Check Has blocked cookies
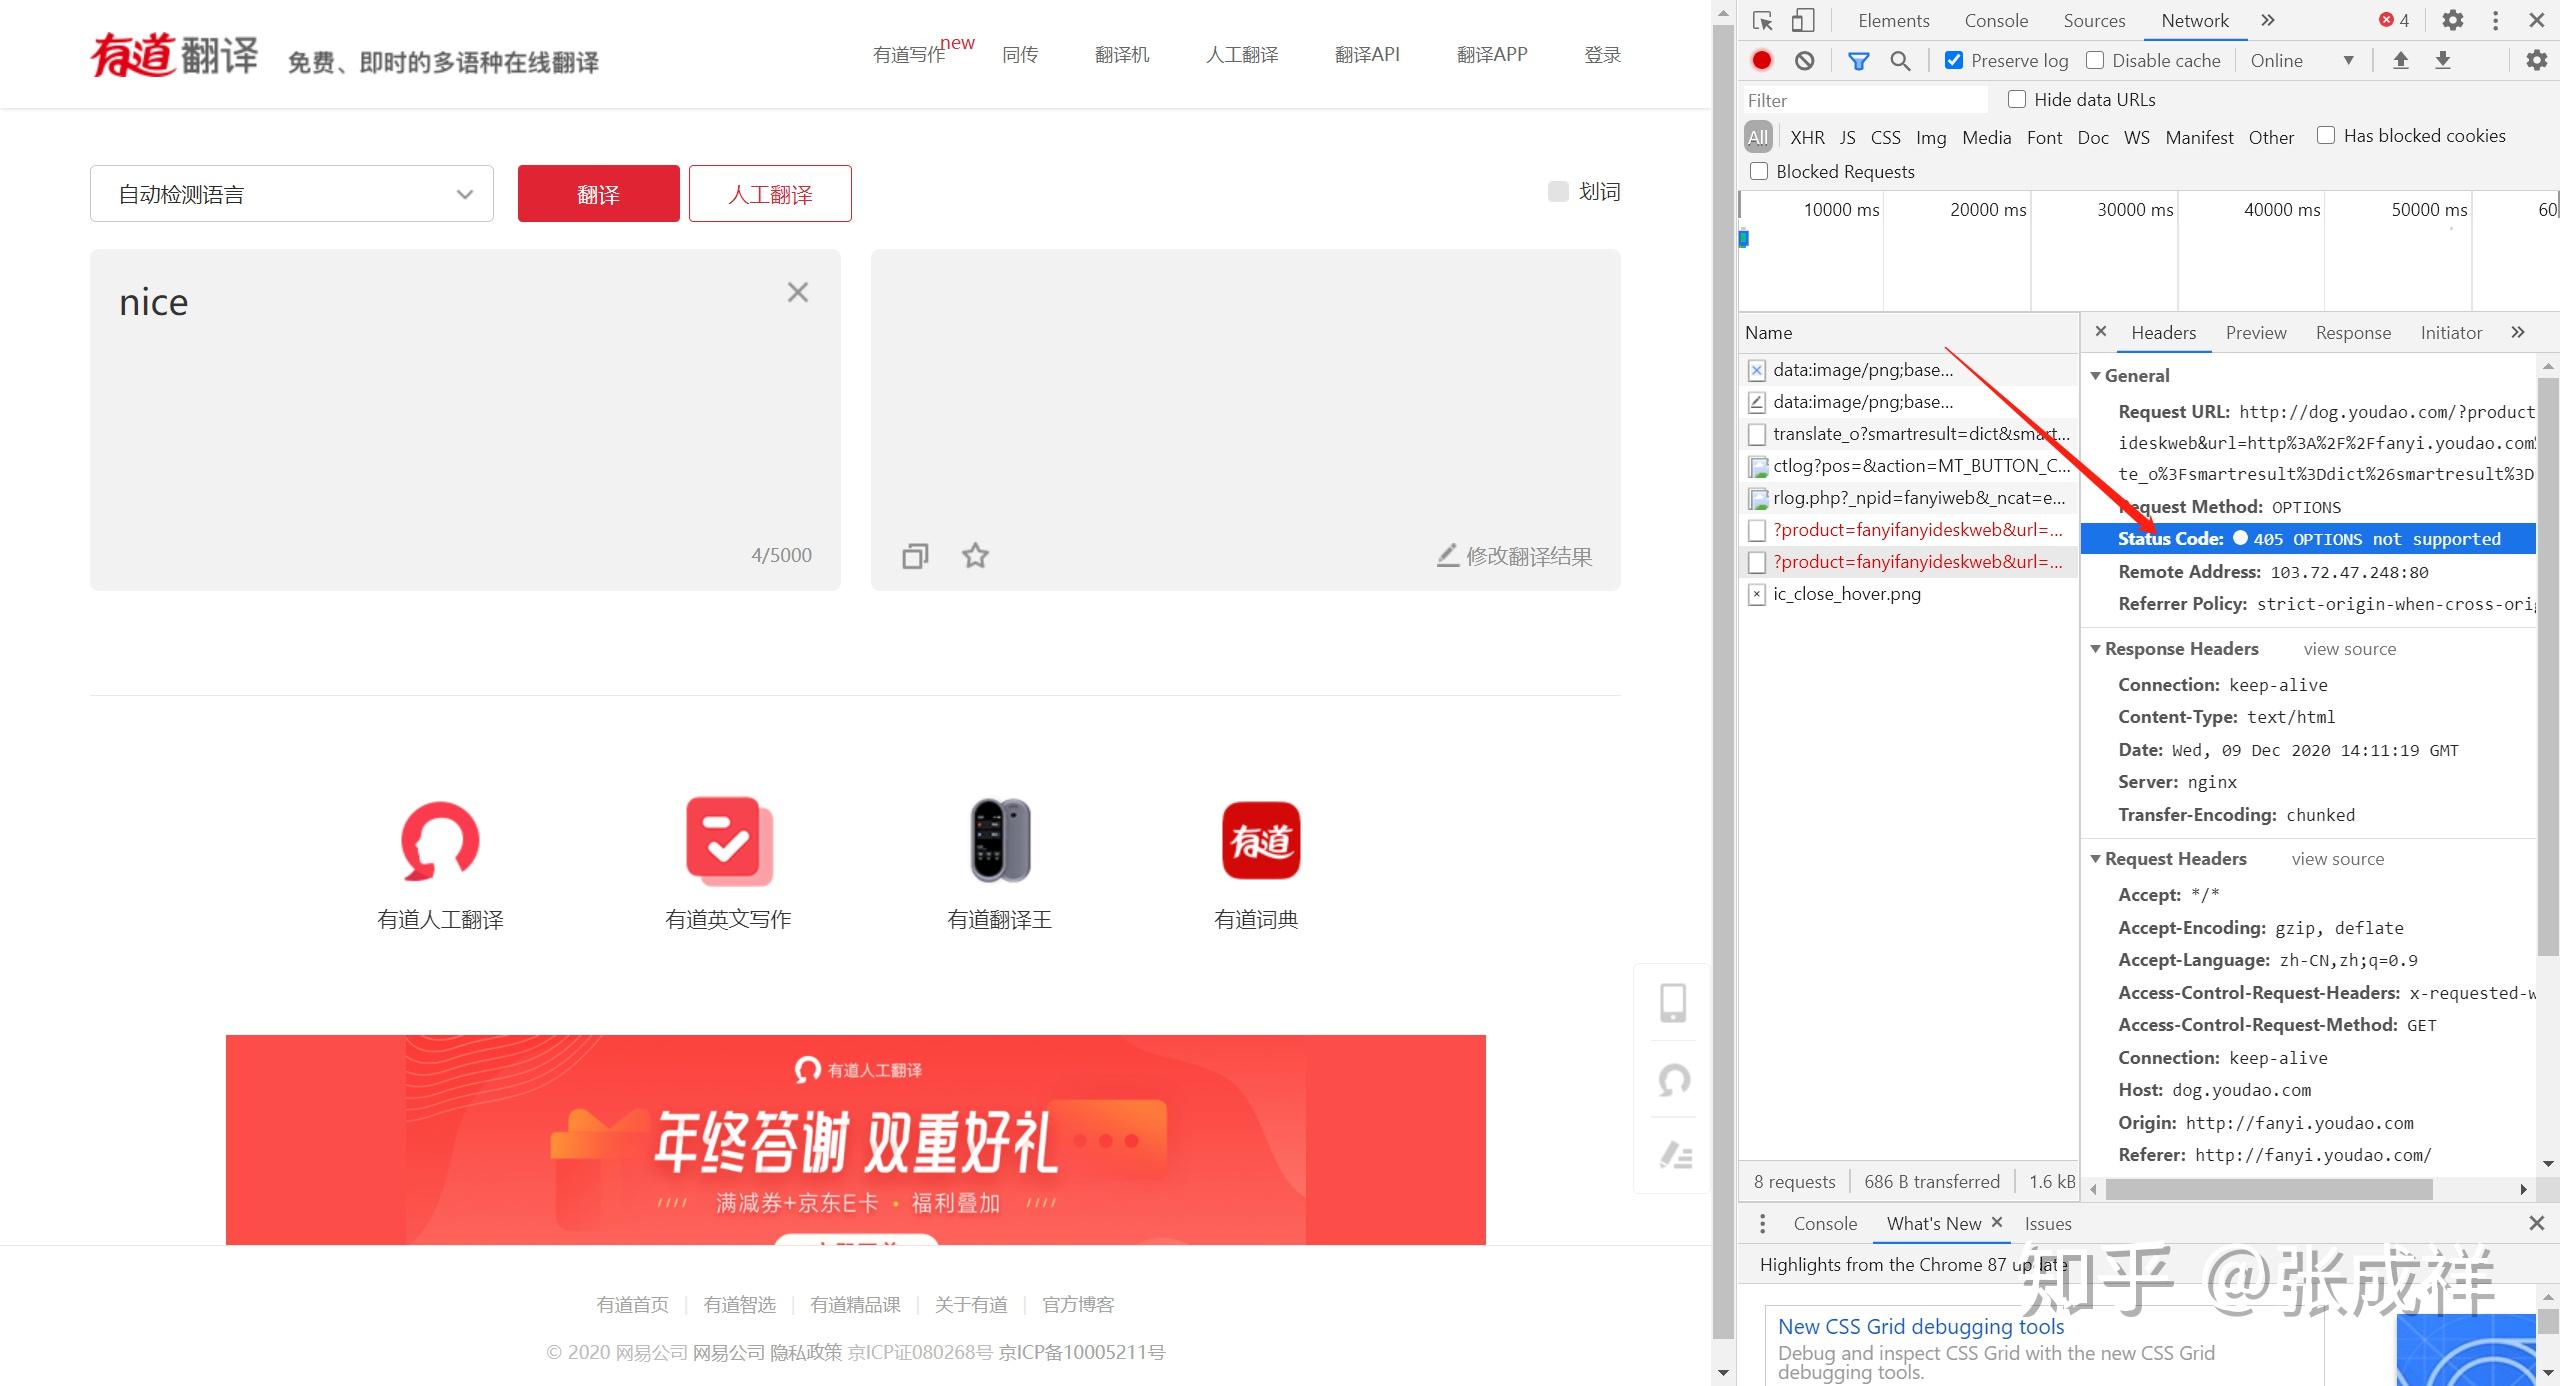The image size is (2560, 1386). [x=2326, y=135]
